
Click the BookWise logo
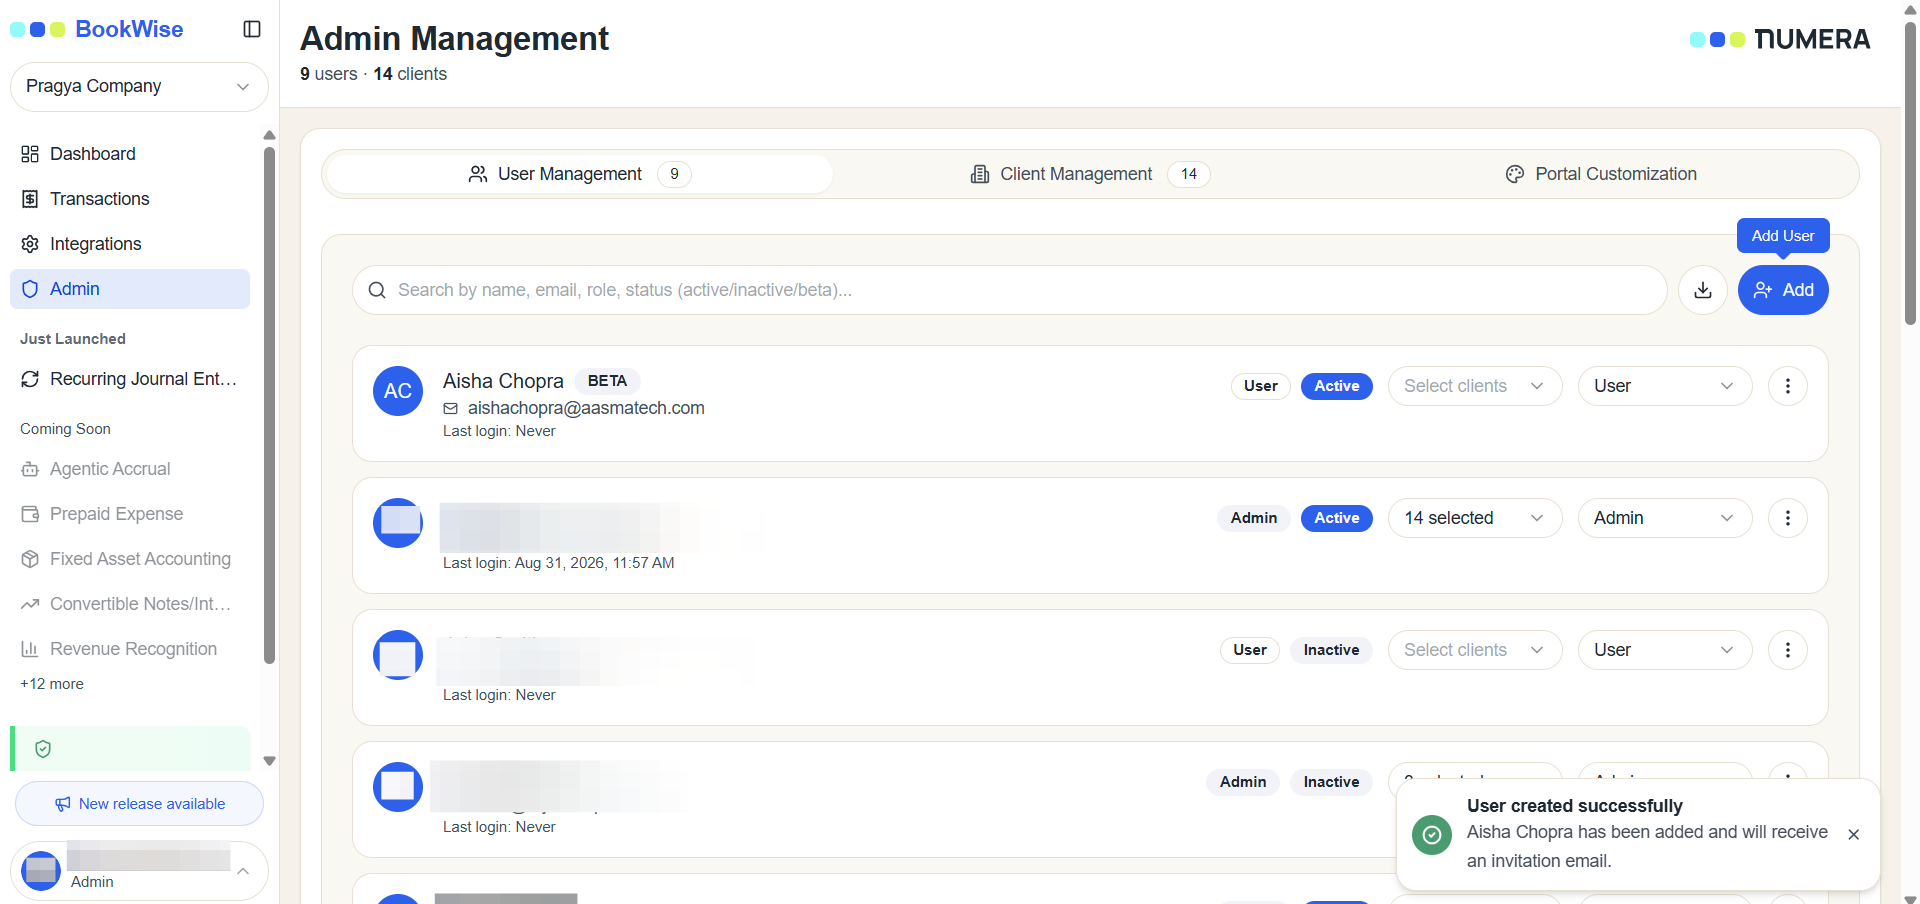97,29
